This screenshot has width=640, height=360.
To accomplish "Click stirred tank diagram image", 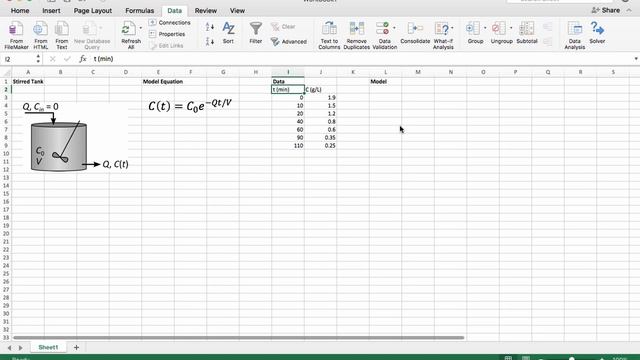I will [x=75, y=137].
